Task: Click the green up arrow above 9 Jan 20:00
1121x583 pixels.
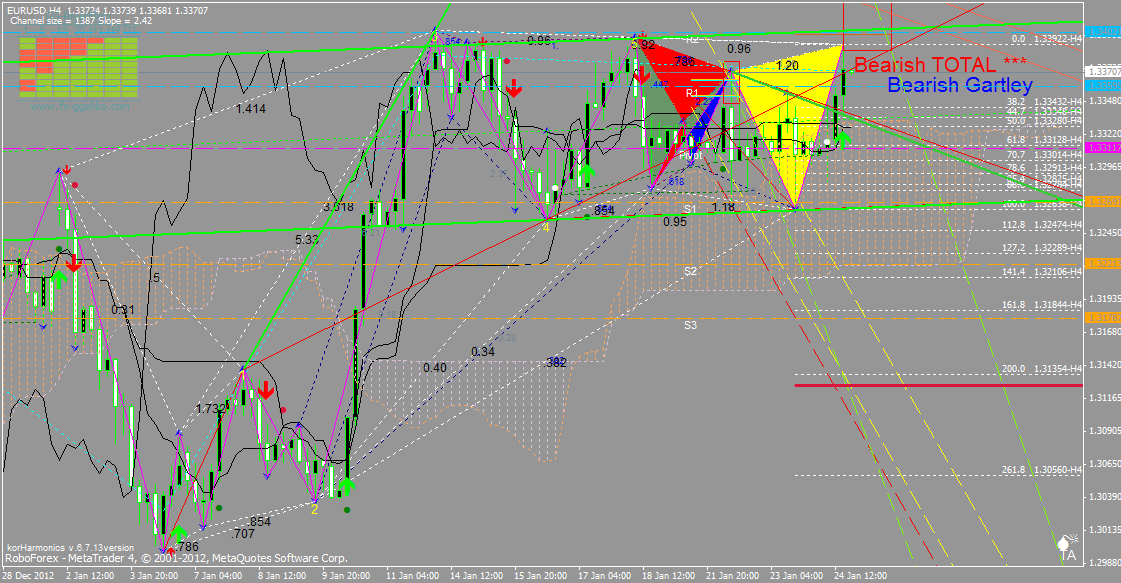Action: click(x=346, y=487)
